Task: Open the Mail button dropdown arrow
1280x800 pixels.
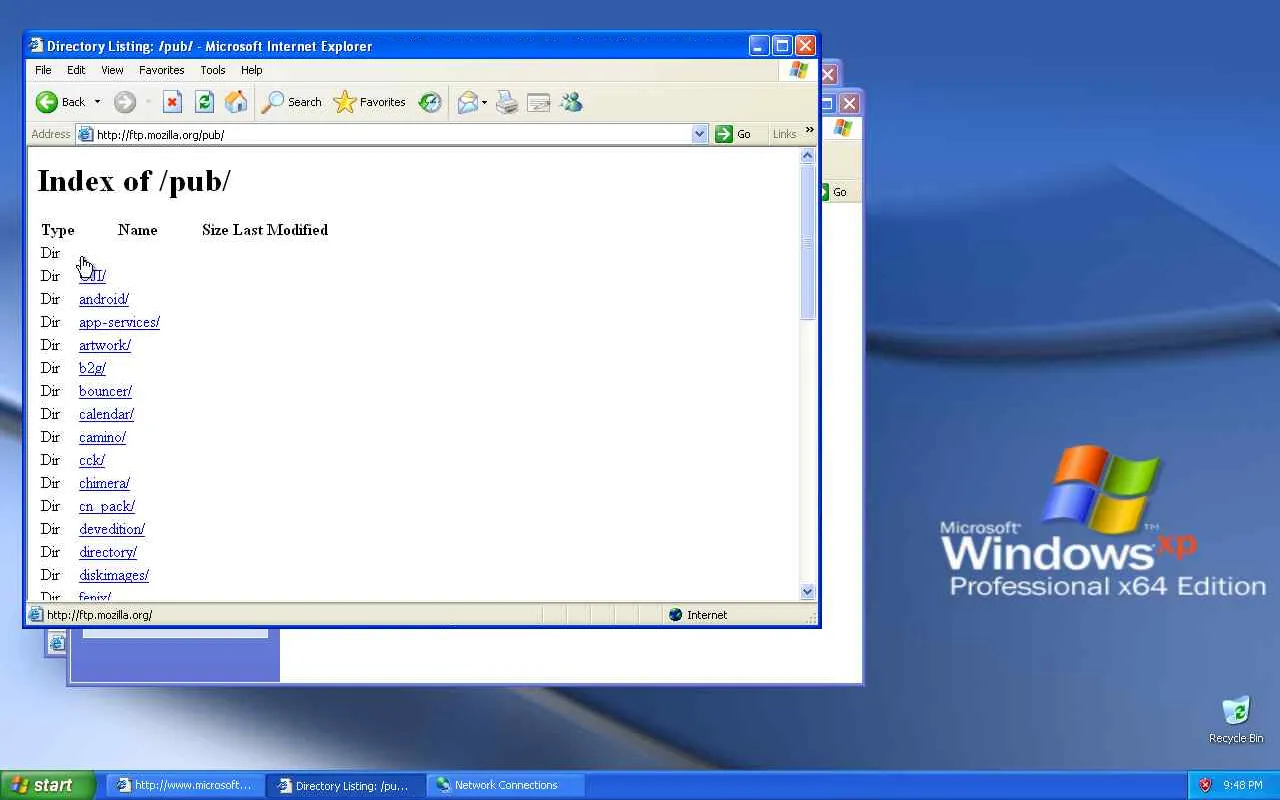Action: 484,102
